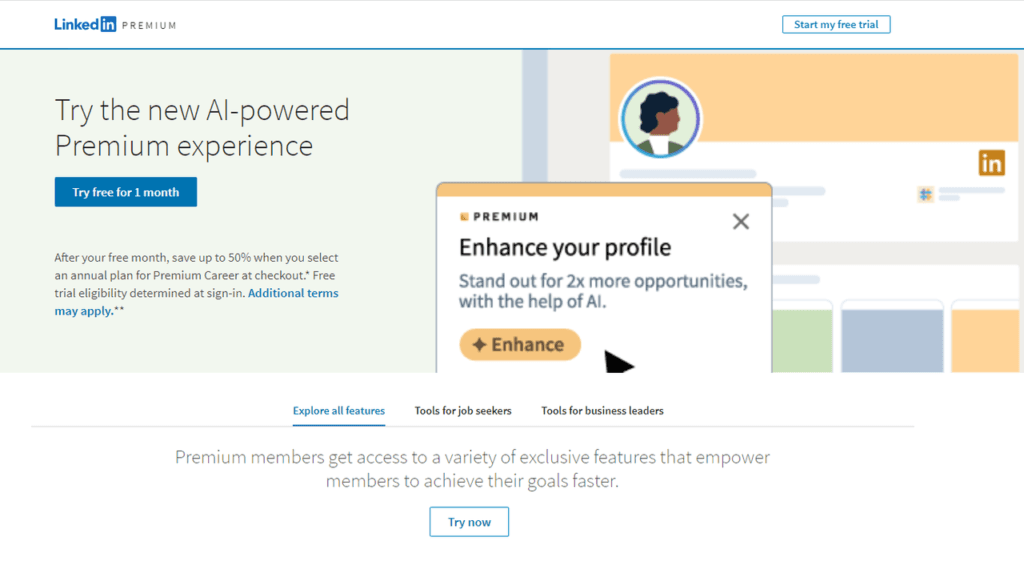Close the Enhance your profile card

[741, 221]
